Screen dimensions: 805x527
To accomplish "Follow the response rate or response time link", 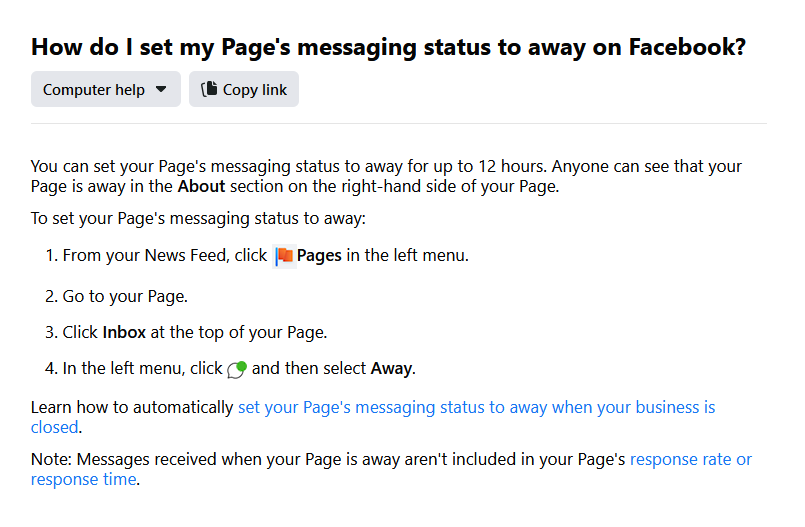I will 690,460.
